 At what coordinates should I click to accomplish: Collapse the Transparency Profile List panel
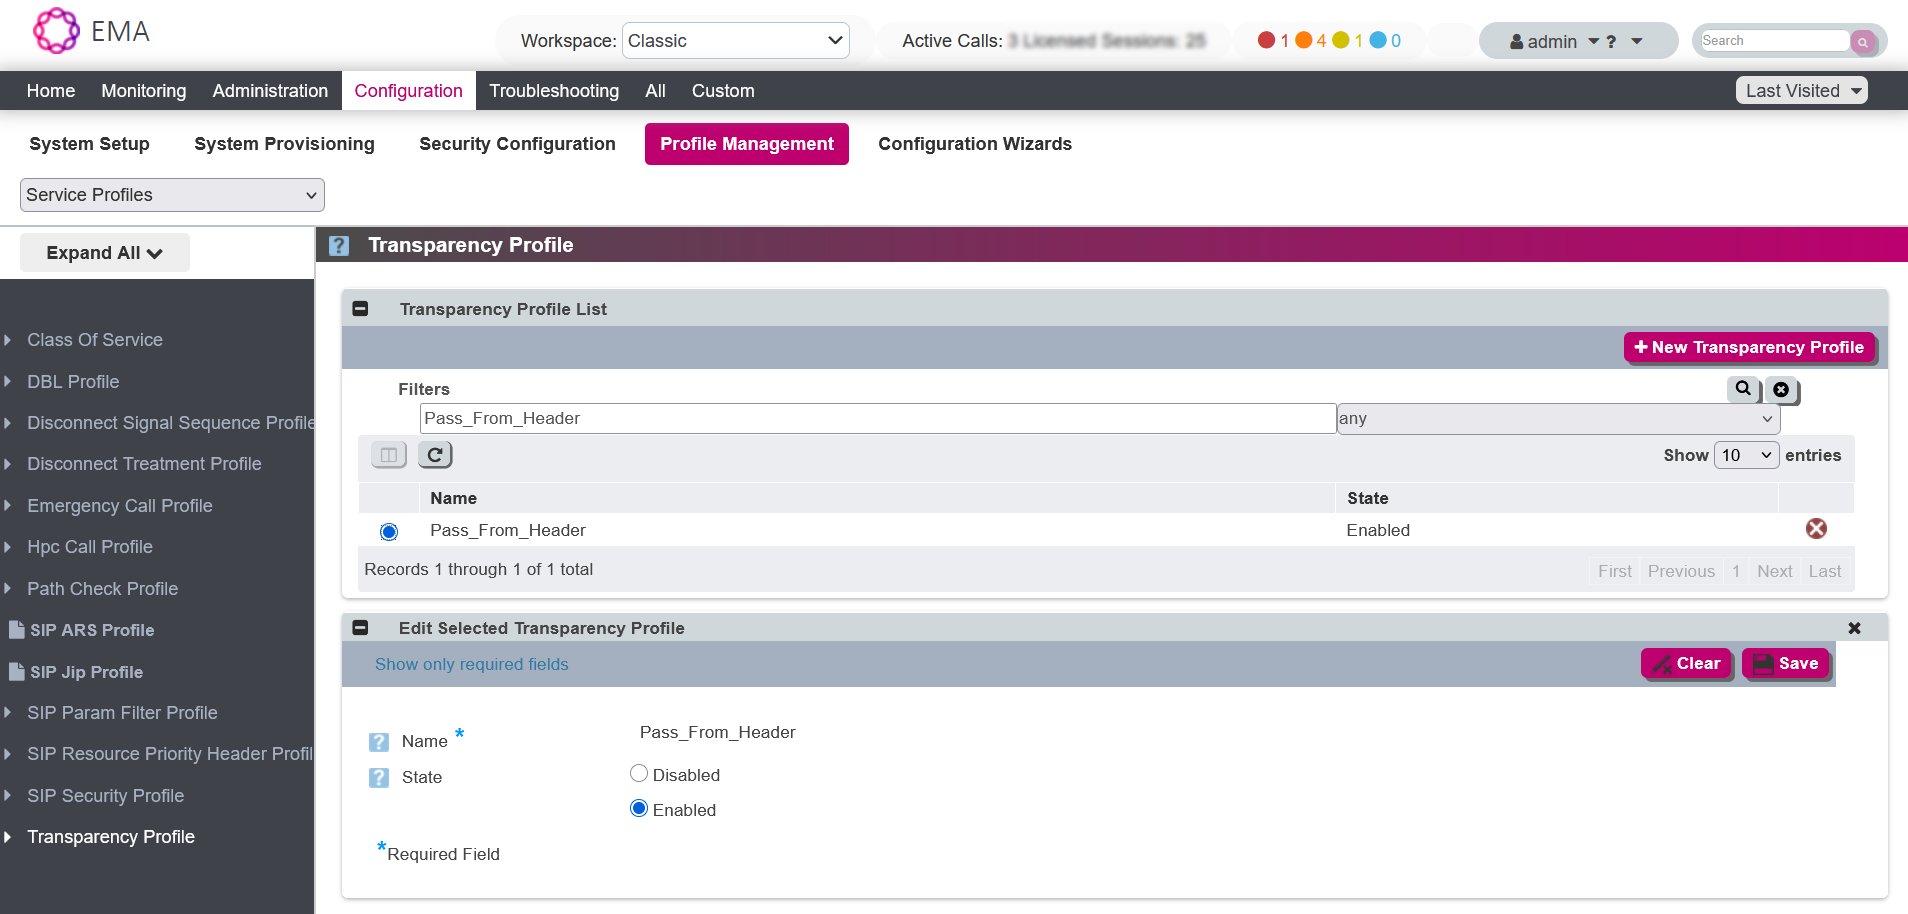[x=361, y=309]
